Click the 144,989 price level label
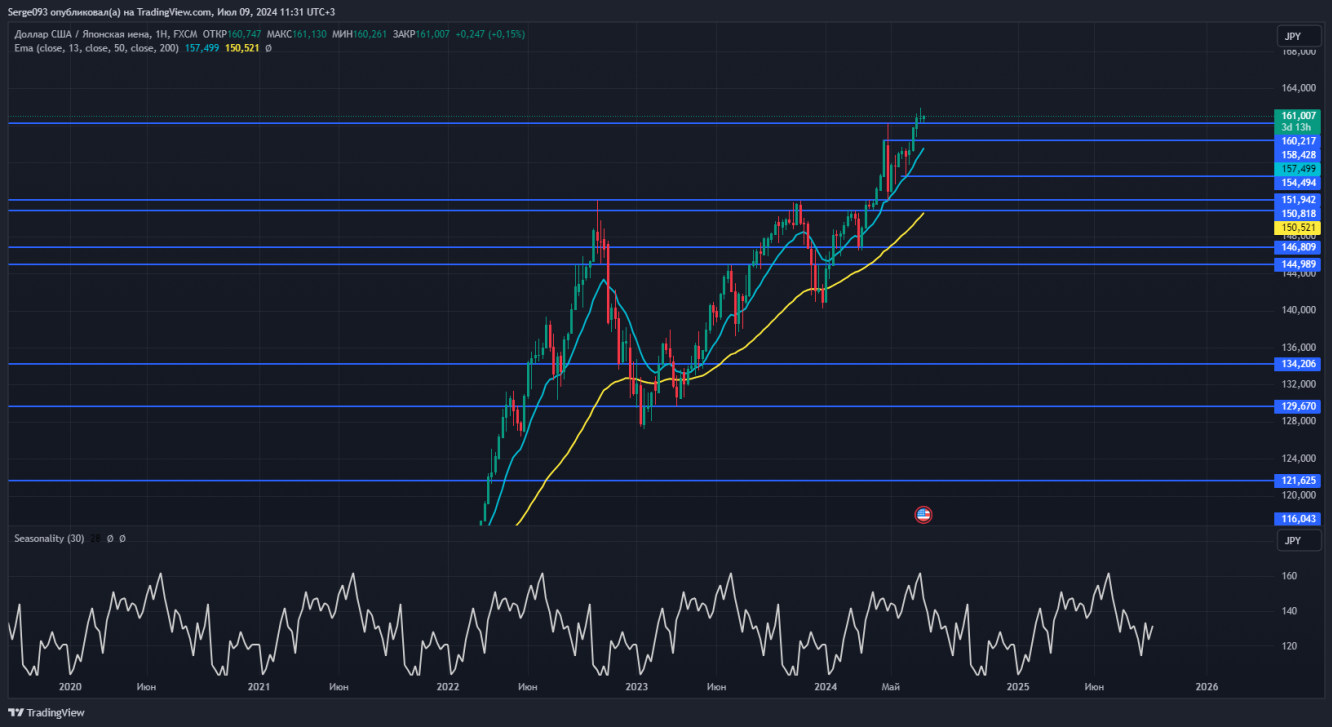Screen dimensions: 1332x727 tap(1298, 264)
